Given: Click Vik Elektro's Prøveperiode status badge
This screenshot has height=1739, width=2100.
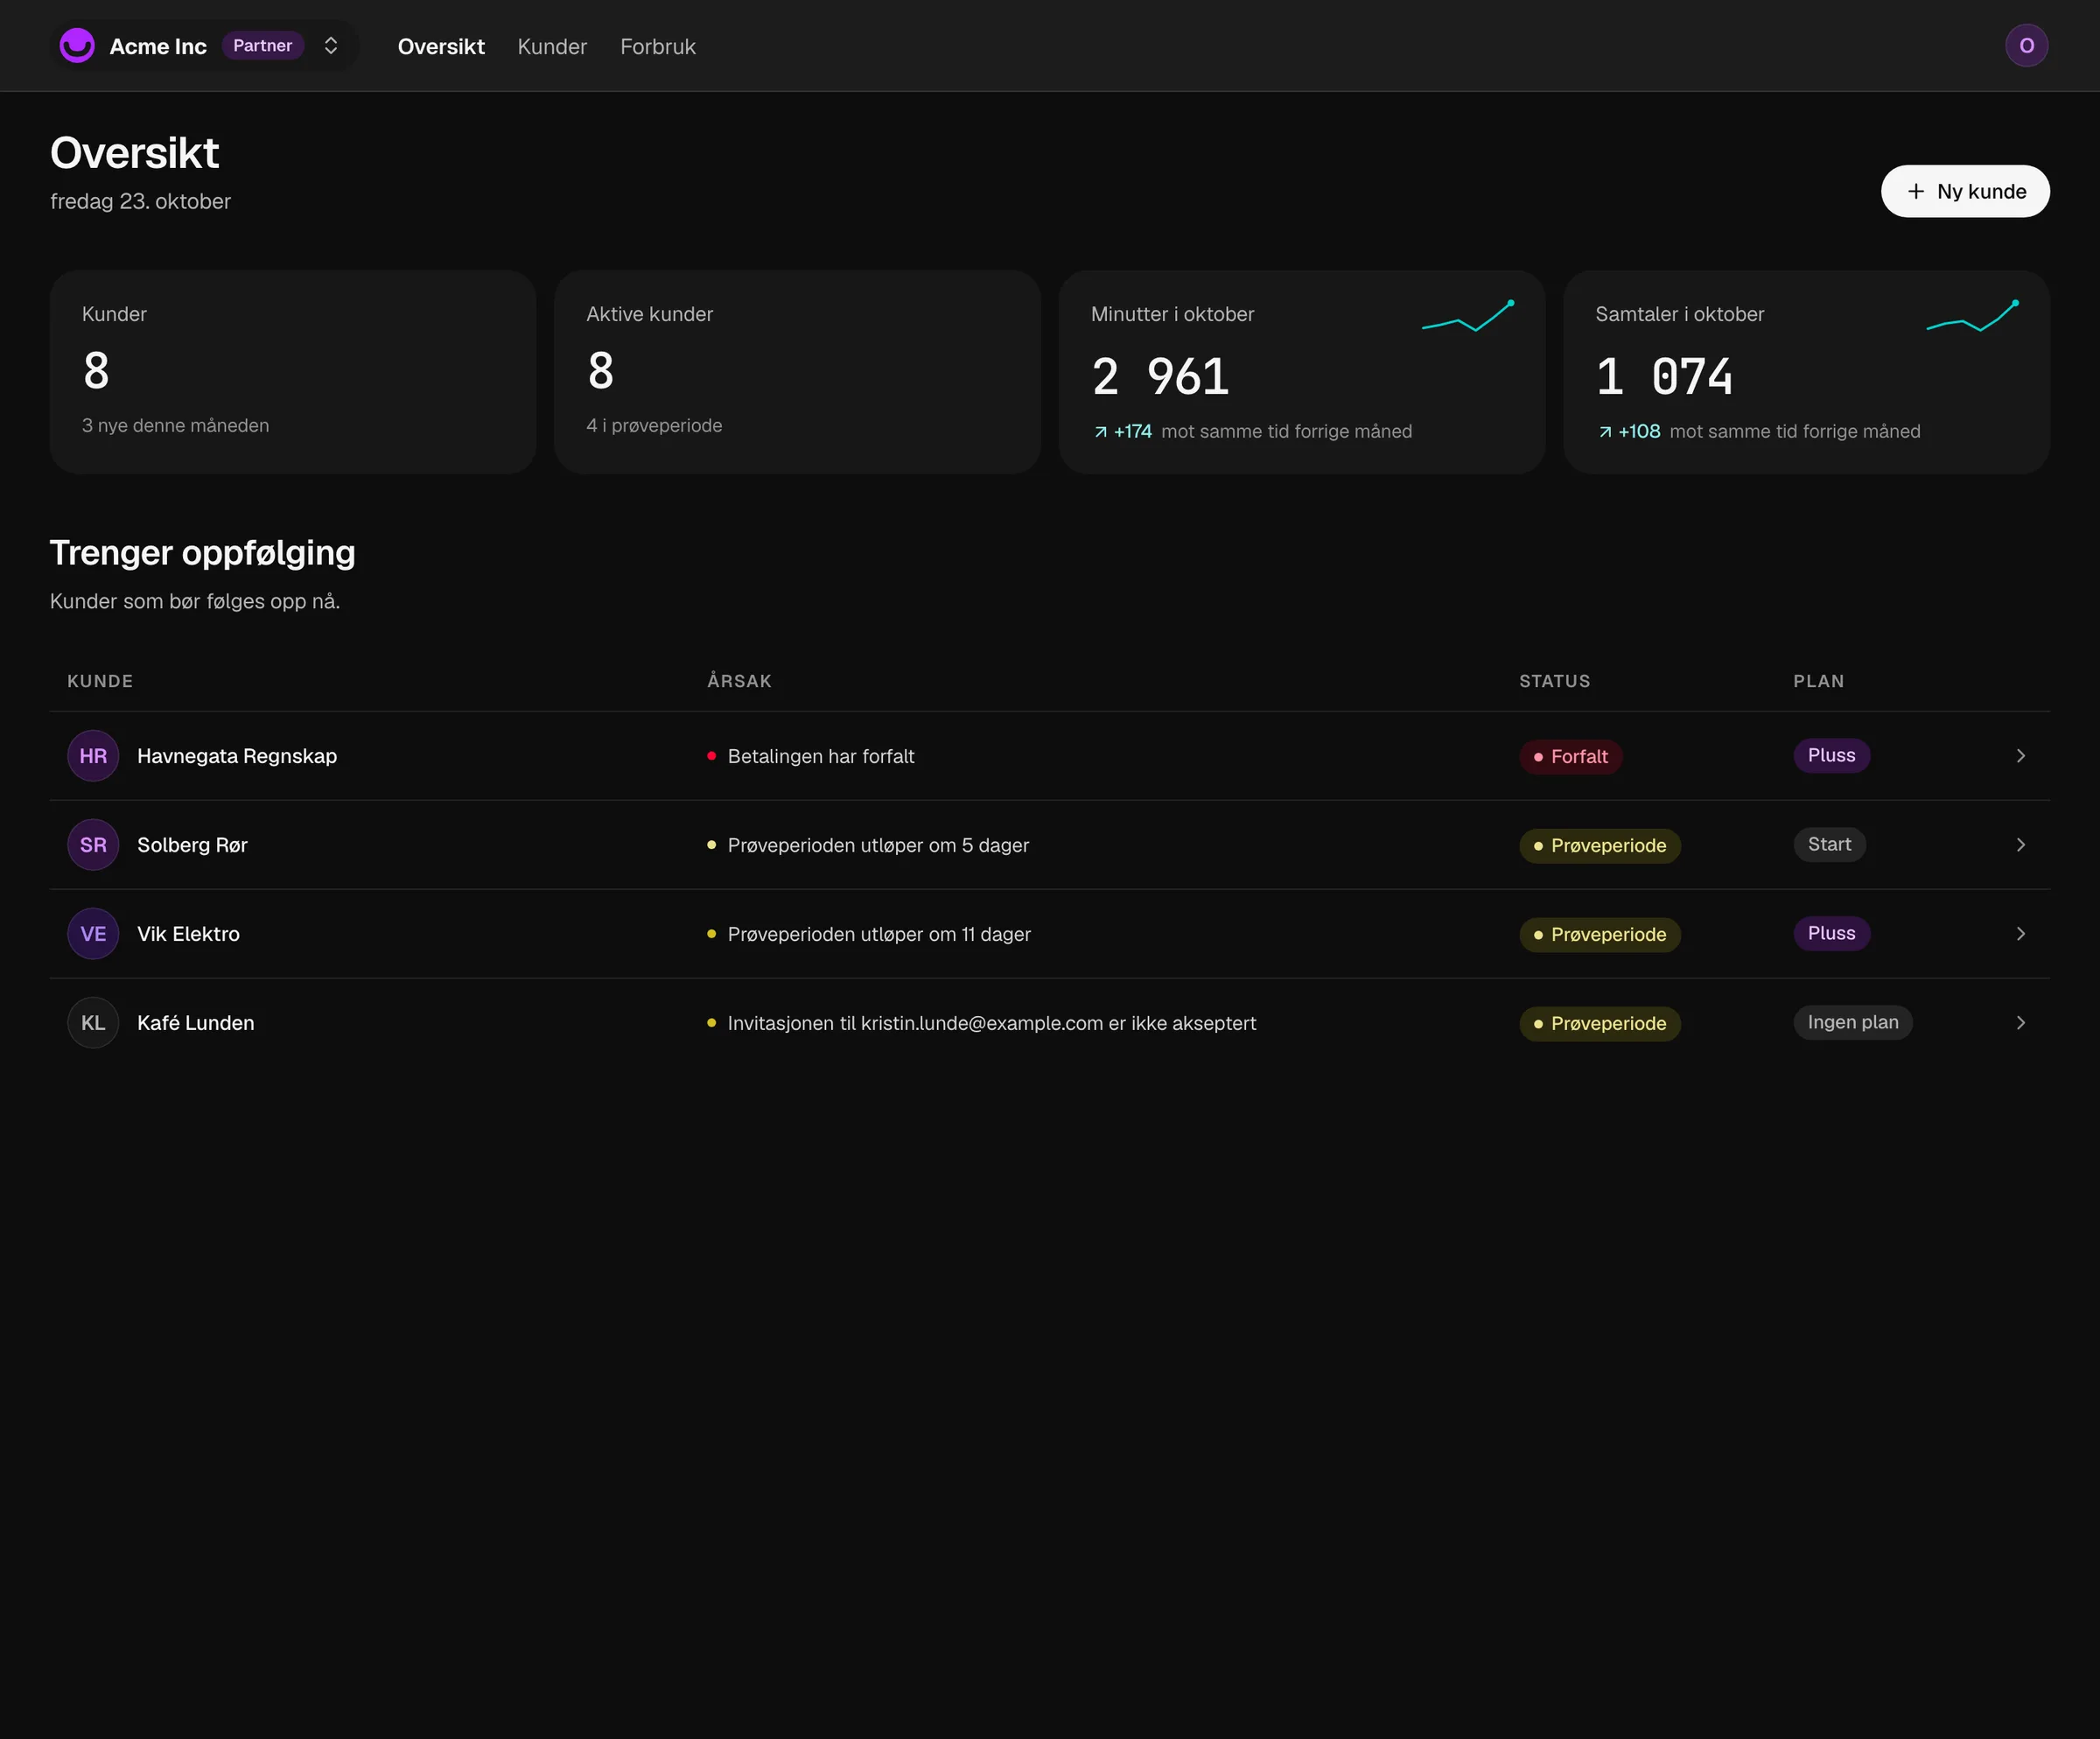Looking at the screenshot, I should click(1599, 935).
